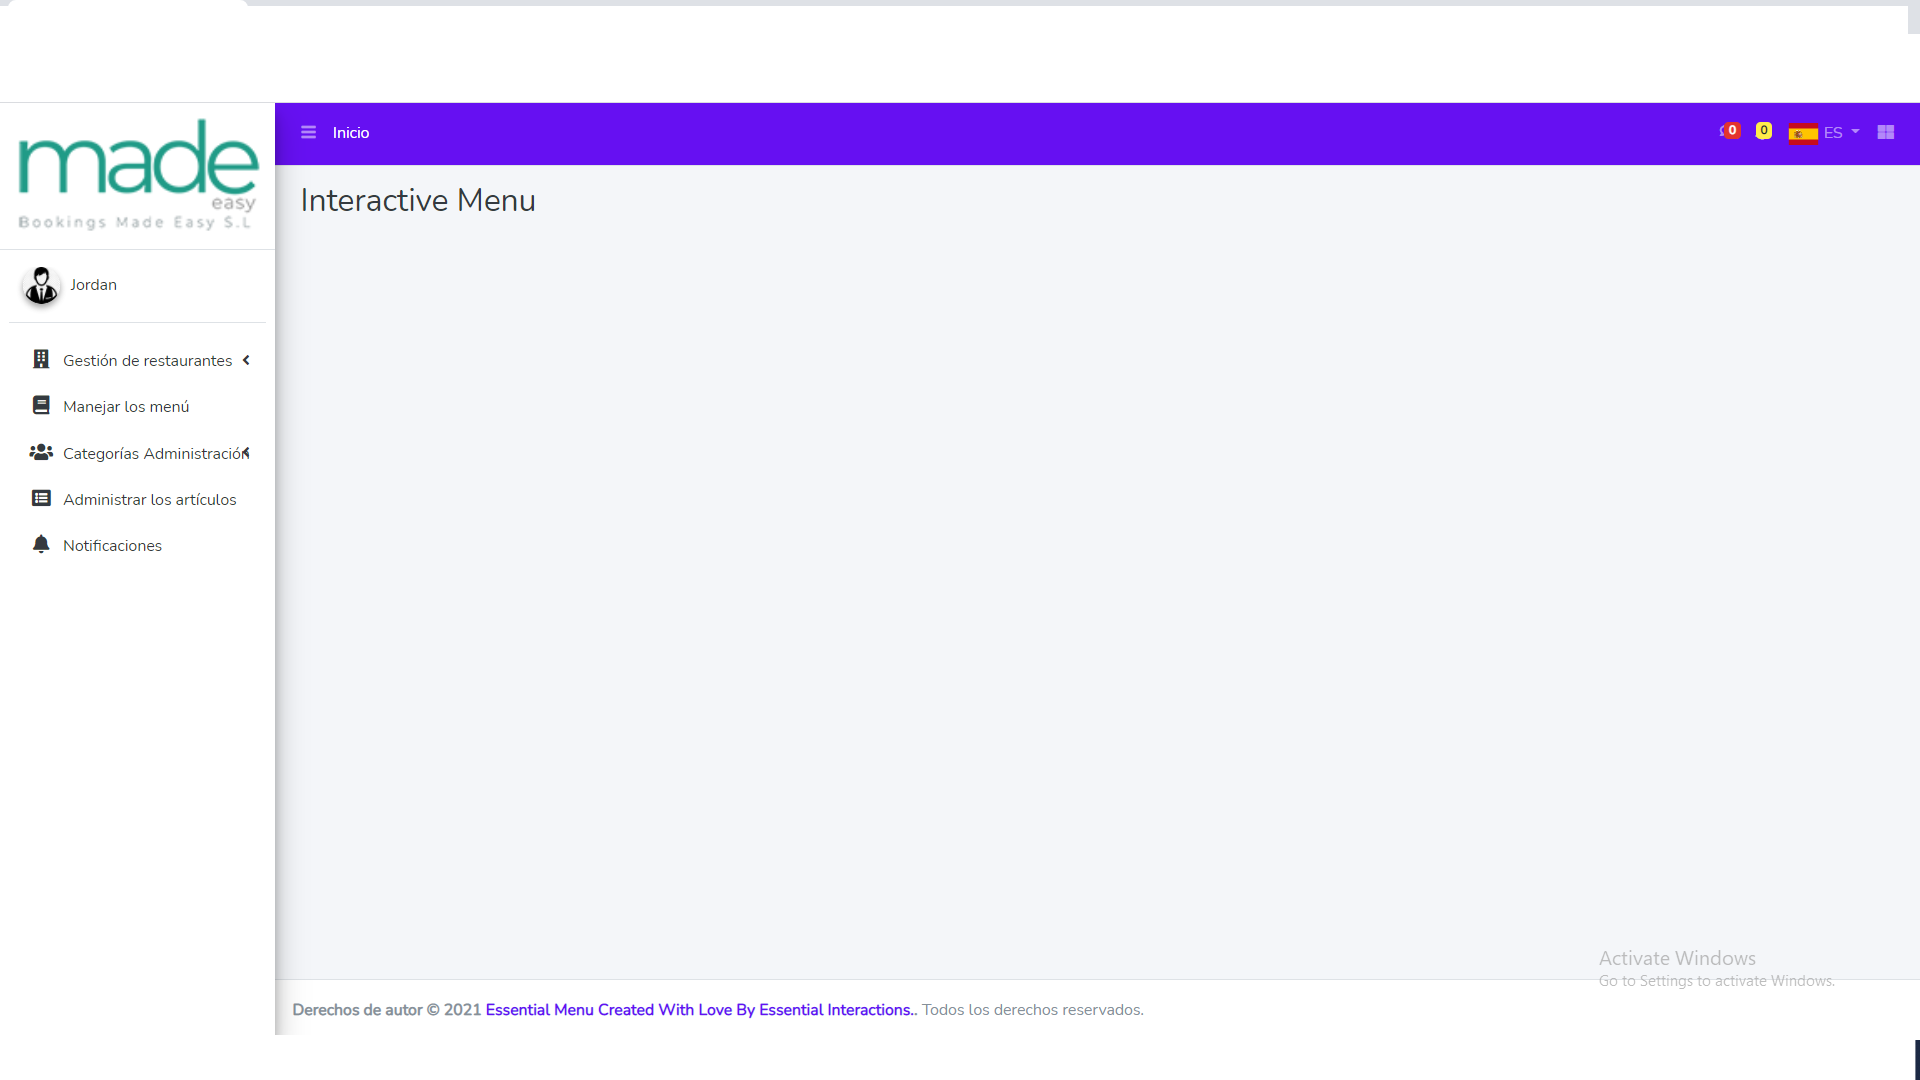Click the Jordan username

coord(93,285)
